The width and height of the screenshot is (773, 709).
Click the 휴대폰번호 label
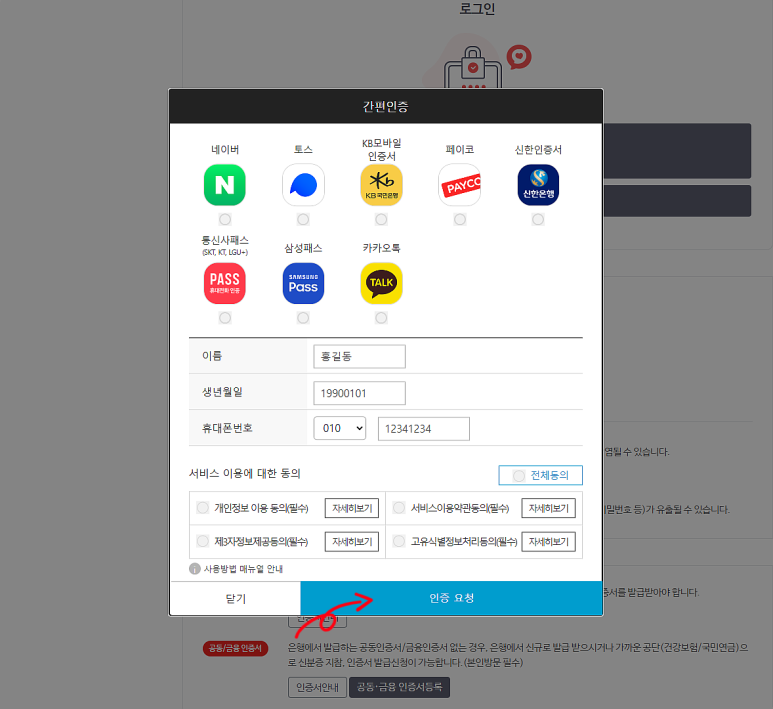pos(227,428)
